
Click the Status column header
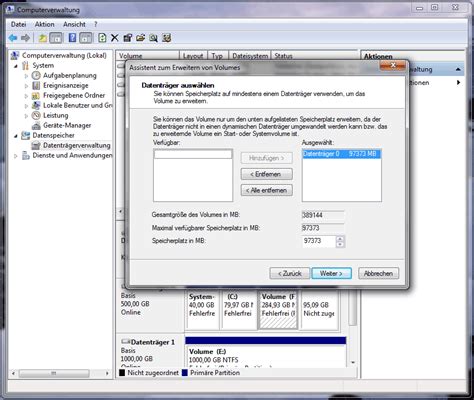tap(314, 56)
